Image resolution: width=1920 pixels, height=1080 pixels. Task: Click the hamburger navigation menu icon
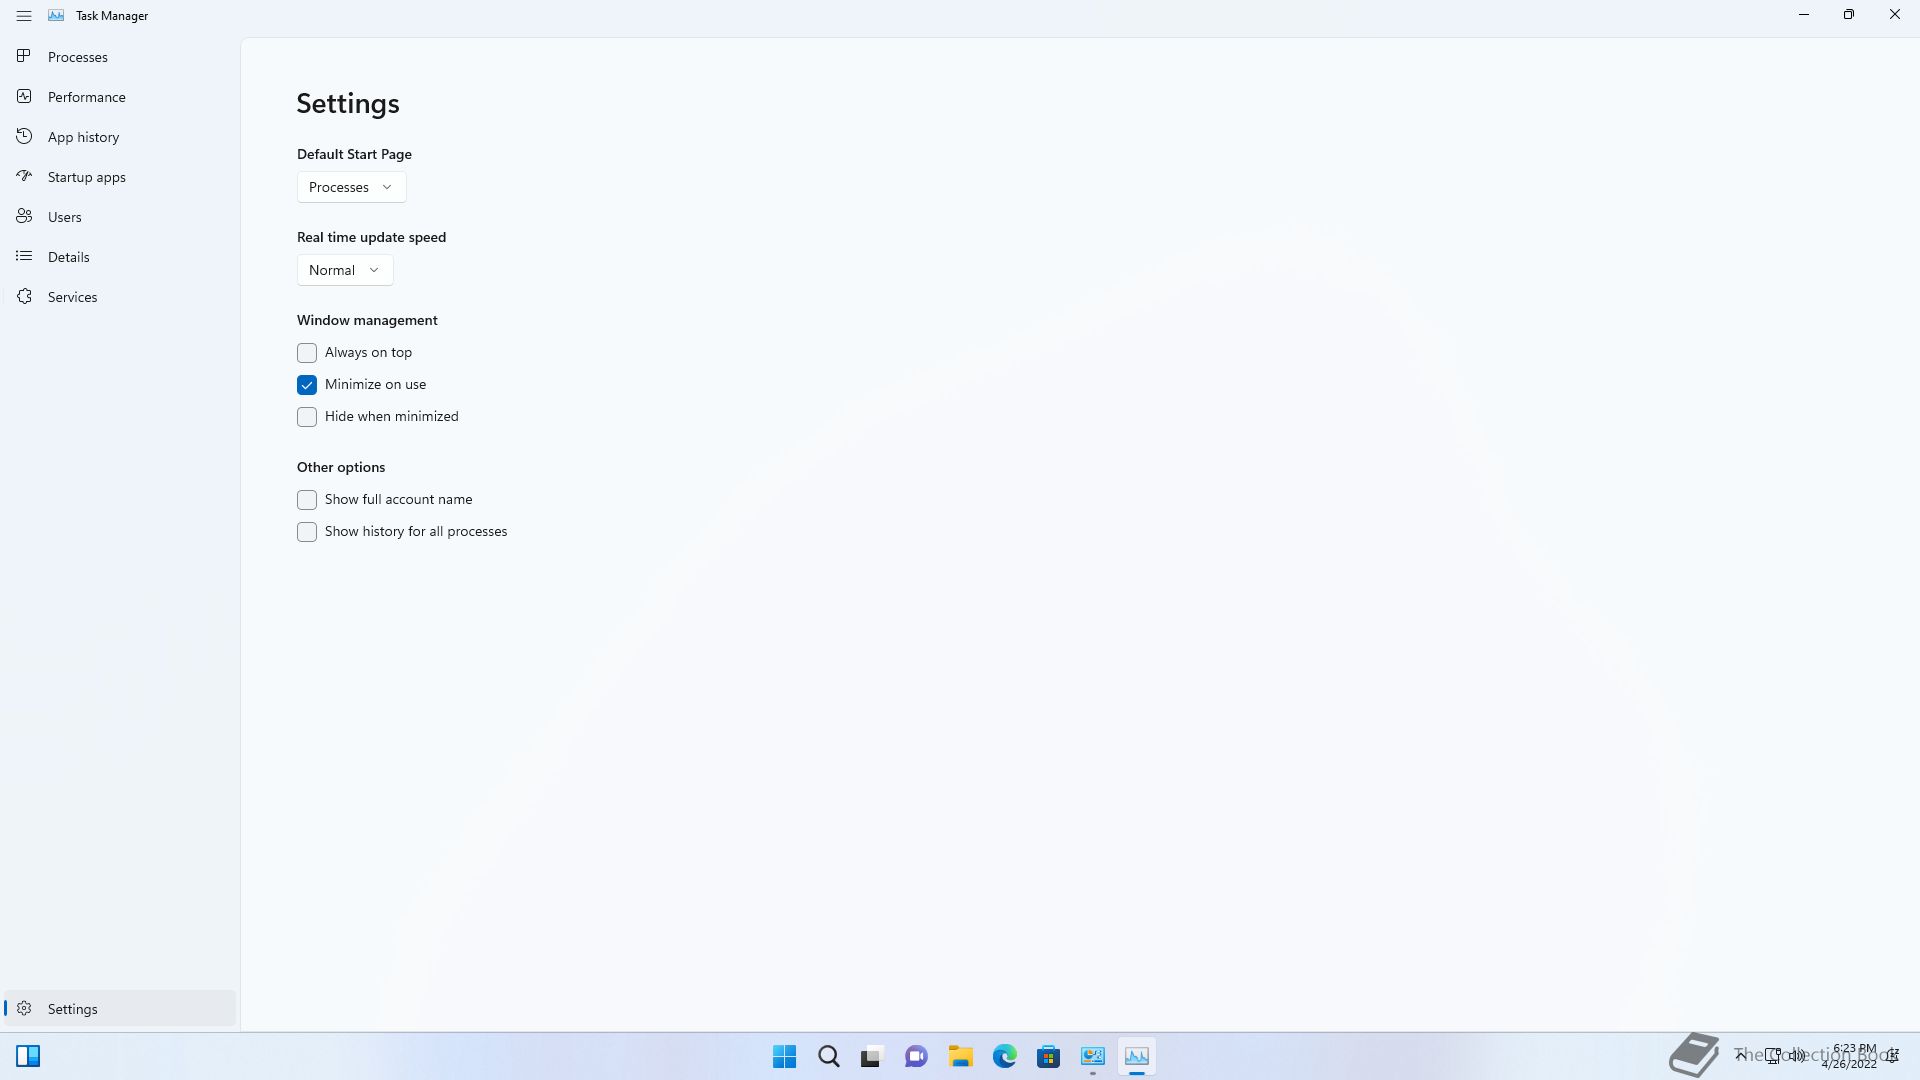coord(24,16)
